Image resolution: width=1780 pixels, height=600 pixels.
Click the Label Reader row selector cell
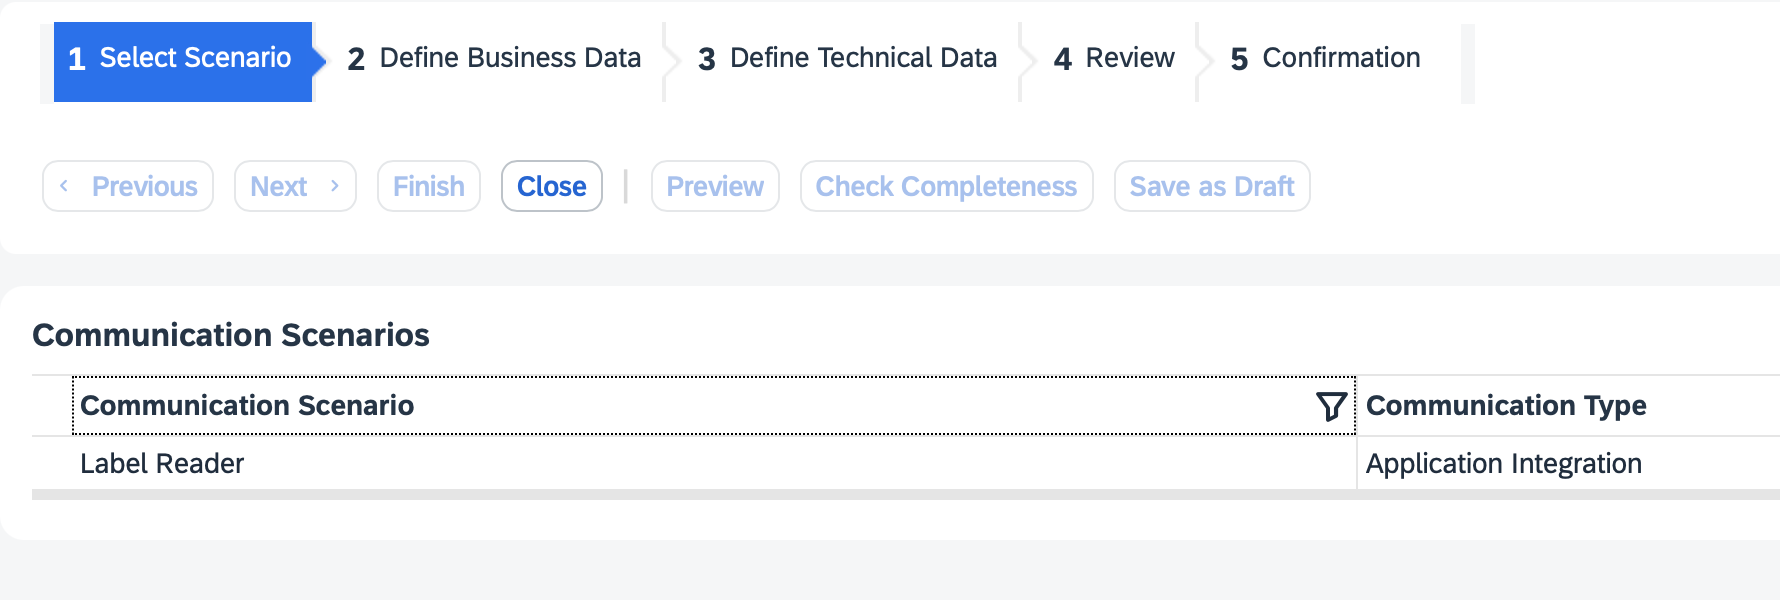pyautogui.click(x=52, y=464)
